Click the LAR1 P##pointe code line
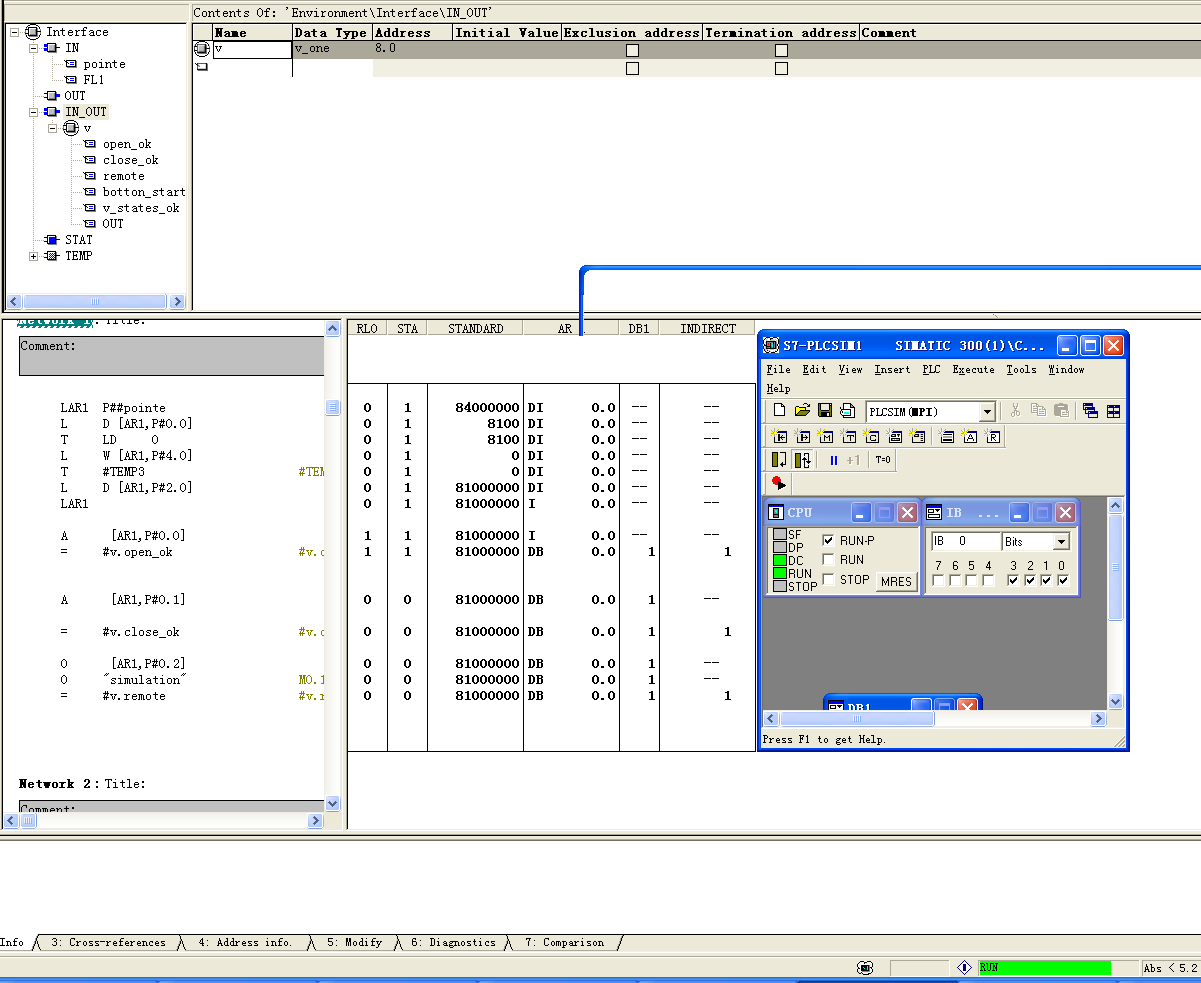Image resolution: width=1201 pixels, height=983 pixels. (113, 408)
